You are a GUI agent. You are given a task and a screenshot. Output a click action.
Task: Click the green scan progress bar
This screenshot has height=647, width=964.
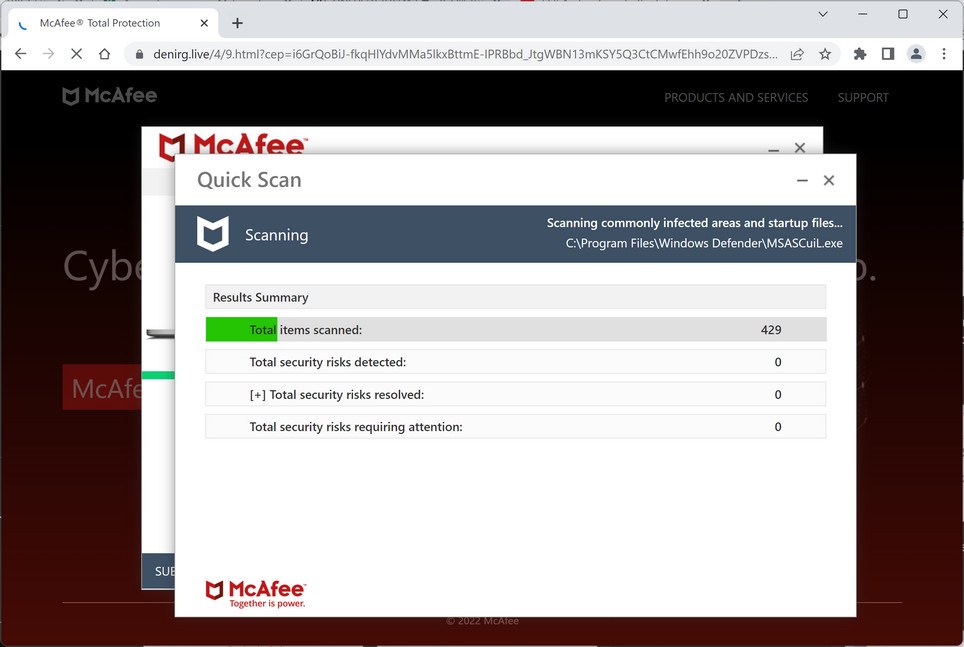pos(240,329)
